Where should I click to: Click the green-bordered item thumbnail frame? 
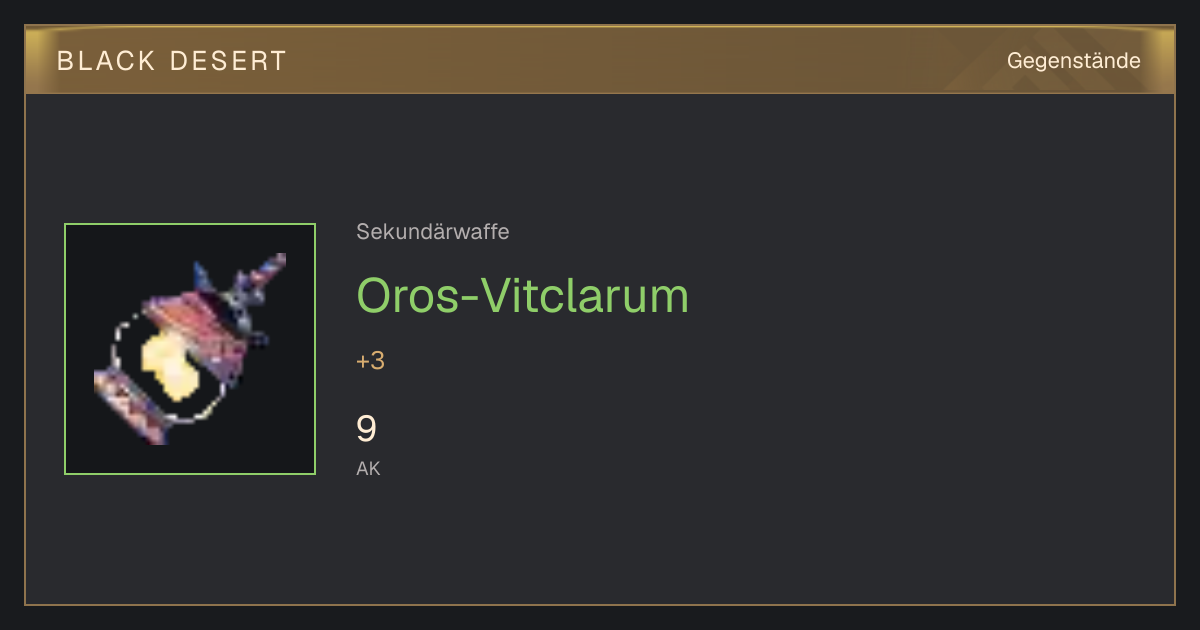pyautogui.click(x=190, y=349)
